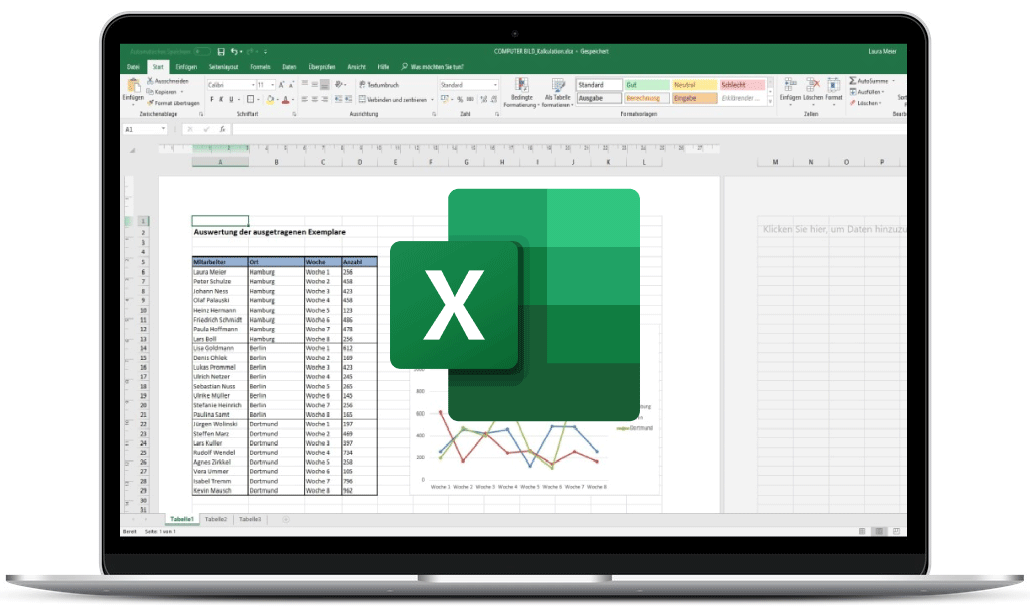This screenshot has height=610, width=1030.
Task: Open the Zwischenablage dialog launcher
Action: [201, 114]
